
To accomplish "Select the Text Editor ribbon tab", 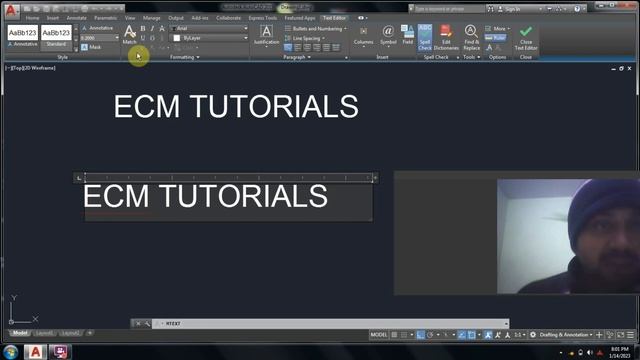I will (x=334, y=18).
